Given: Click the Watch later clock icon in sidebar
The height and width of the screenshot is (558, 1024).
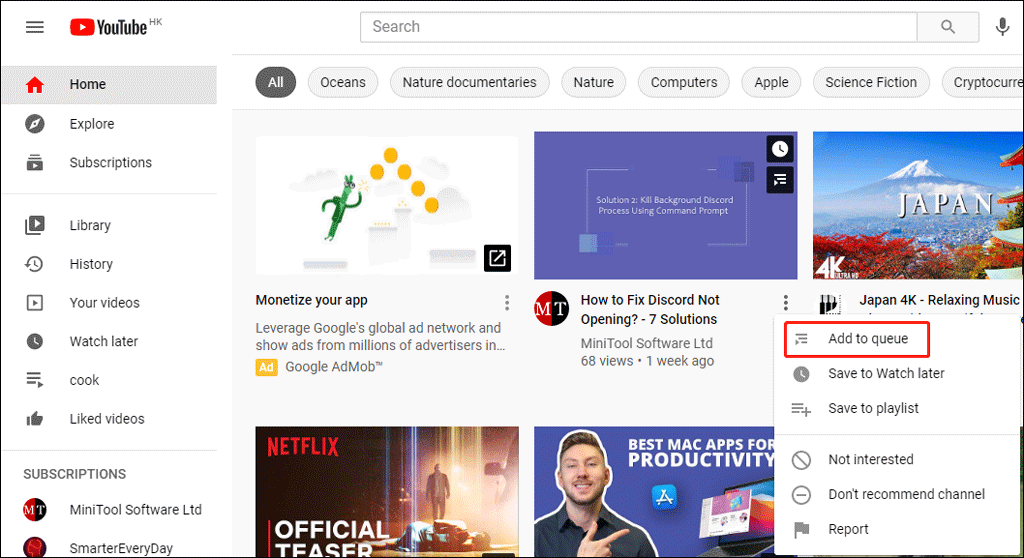Looking at the screenshot, I should point(35,341).
